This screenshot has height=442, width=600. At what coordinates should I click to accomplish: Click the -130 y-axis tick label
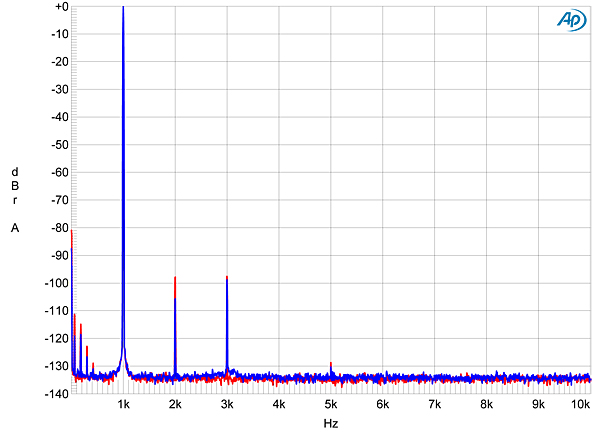[57, 366]
